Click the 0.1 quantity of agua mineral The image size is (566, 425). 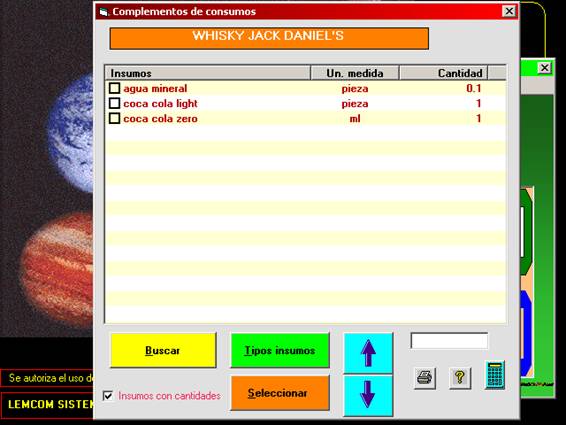[x=474, y=88]
